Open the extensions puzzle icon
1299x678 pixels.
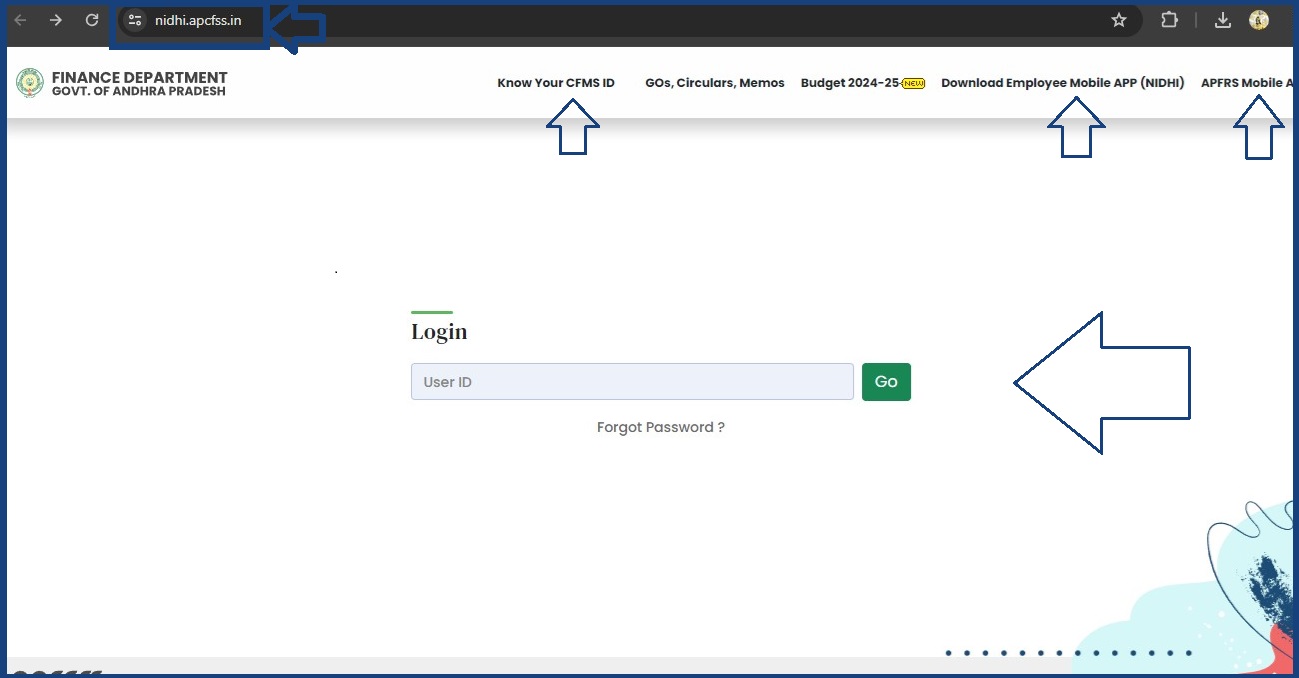point(1169,20)
